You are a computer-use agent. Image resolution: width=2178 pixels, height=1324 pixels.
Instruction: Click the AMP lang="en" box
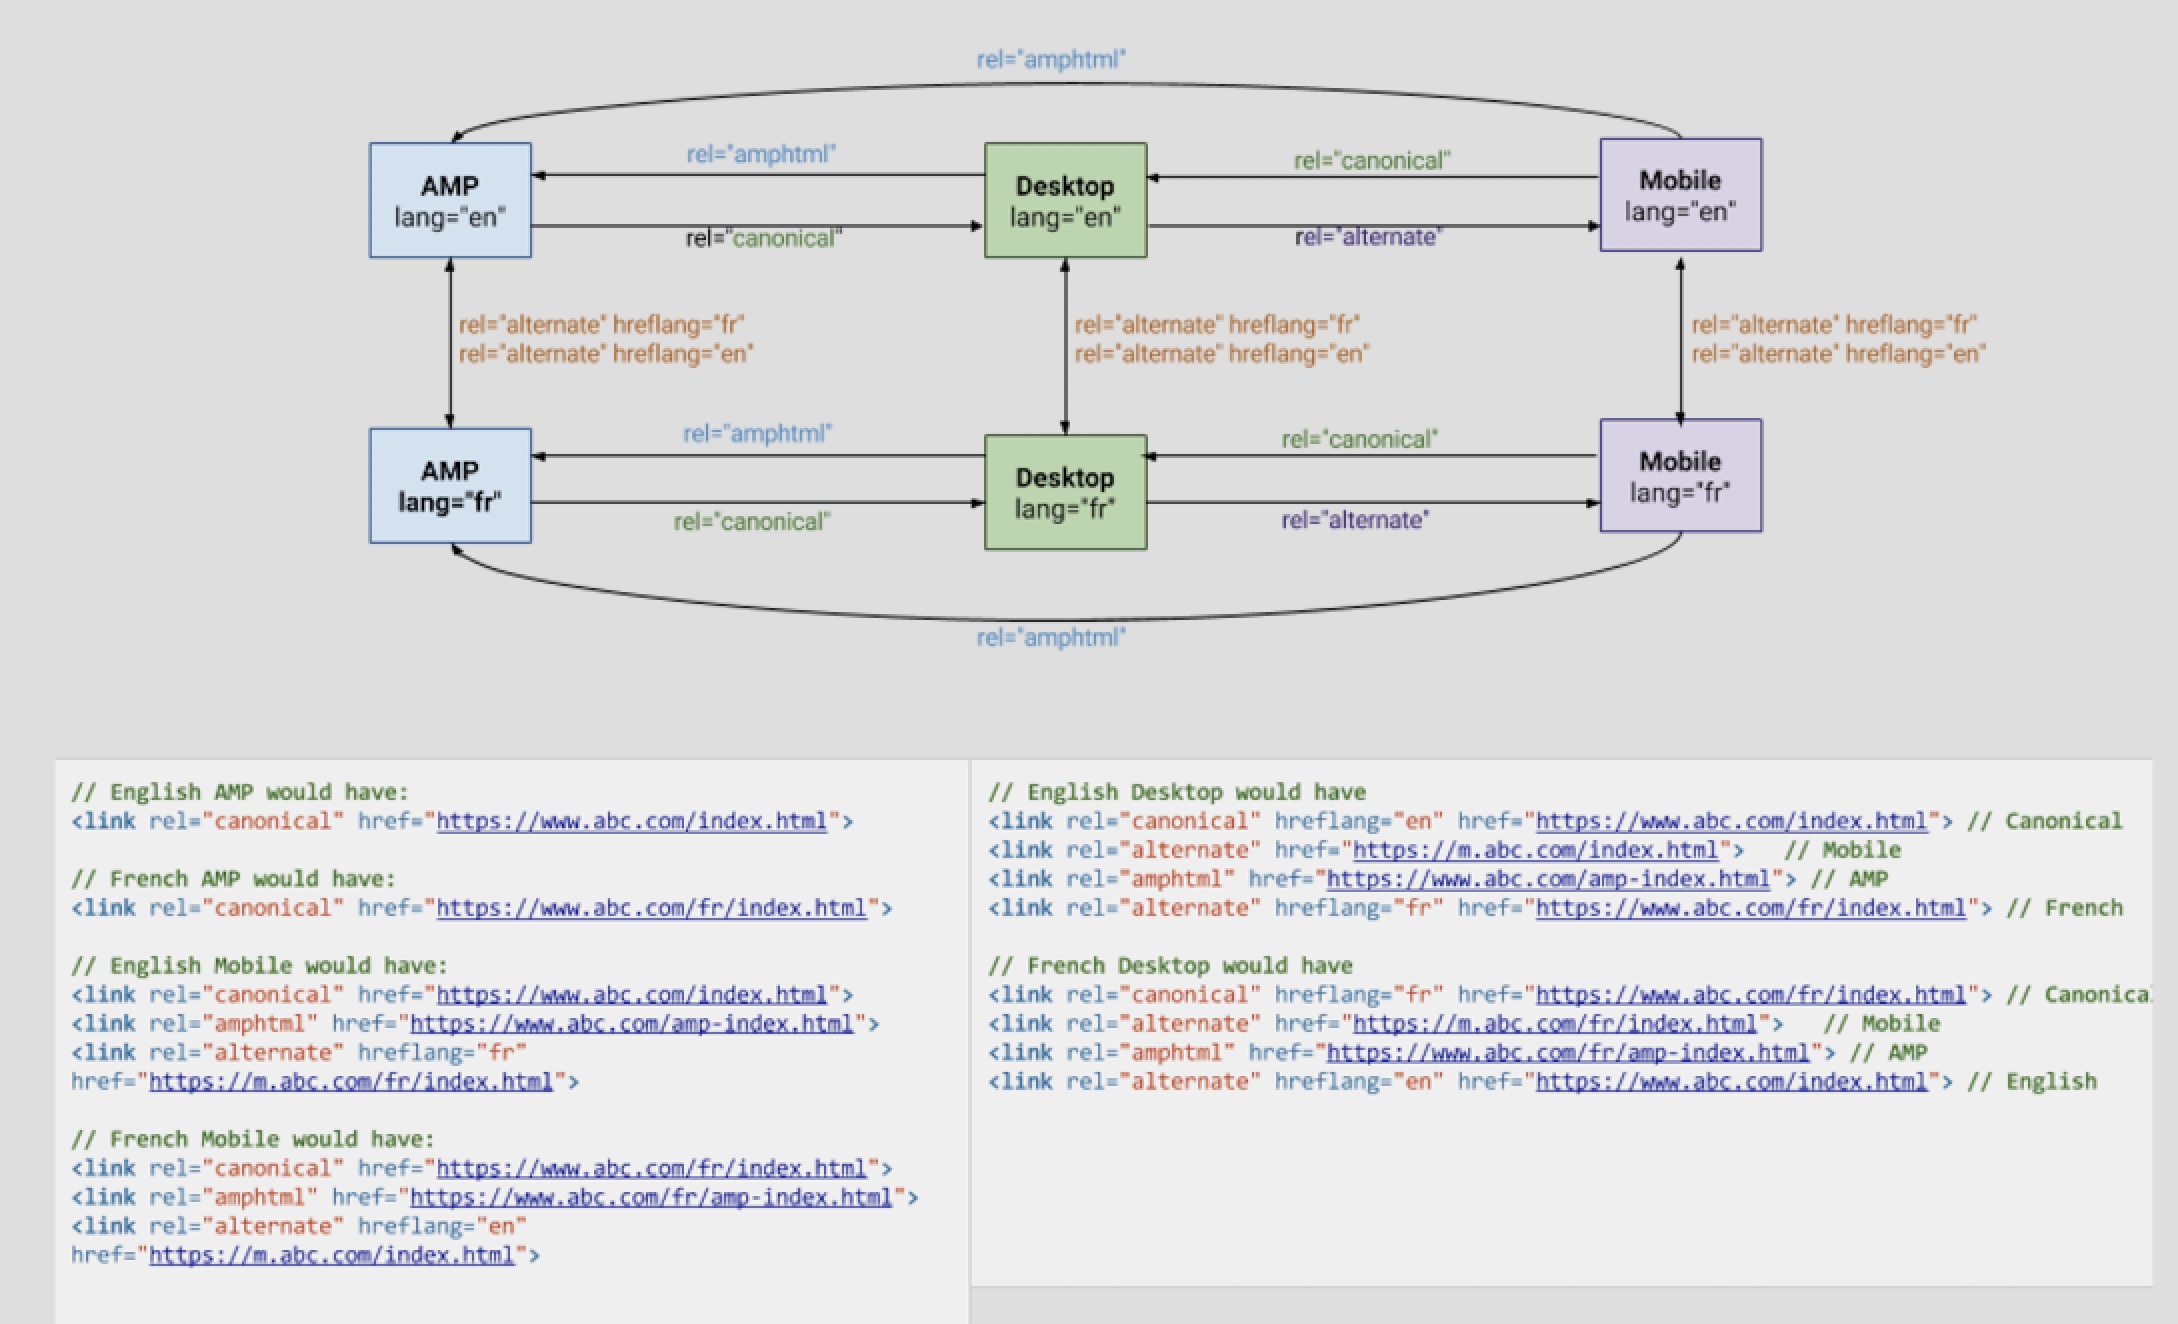click(450, 200)
